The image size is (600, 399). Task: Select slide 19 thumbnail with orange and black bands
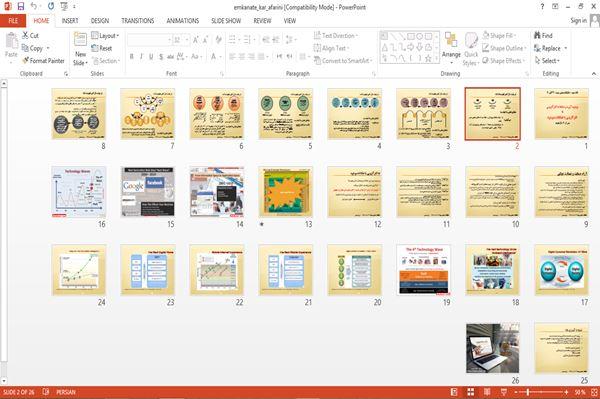coord(424,270)
